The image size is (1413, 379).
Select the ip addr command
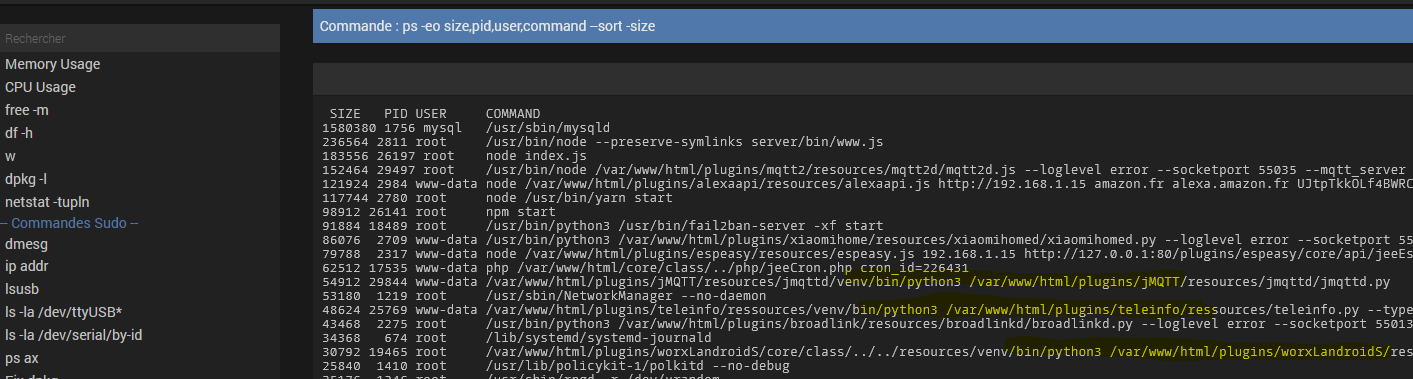click(x=27, y=267)
